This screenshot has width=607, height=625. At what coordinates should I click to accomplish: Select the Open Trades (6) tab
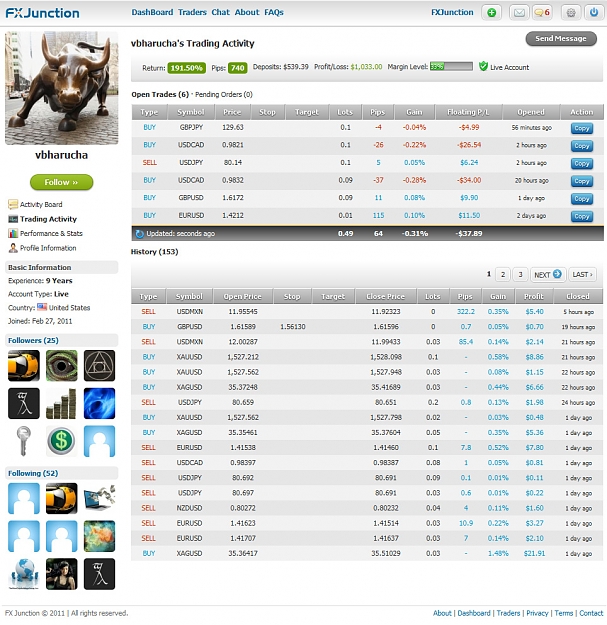160,94
